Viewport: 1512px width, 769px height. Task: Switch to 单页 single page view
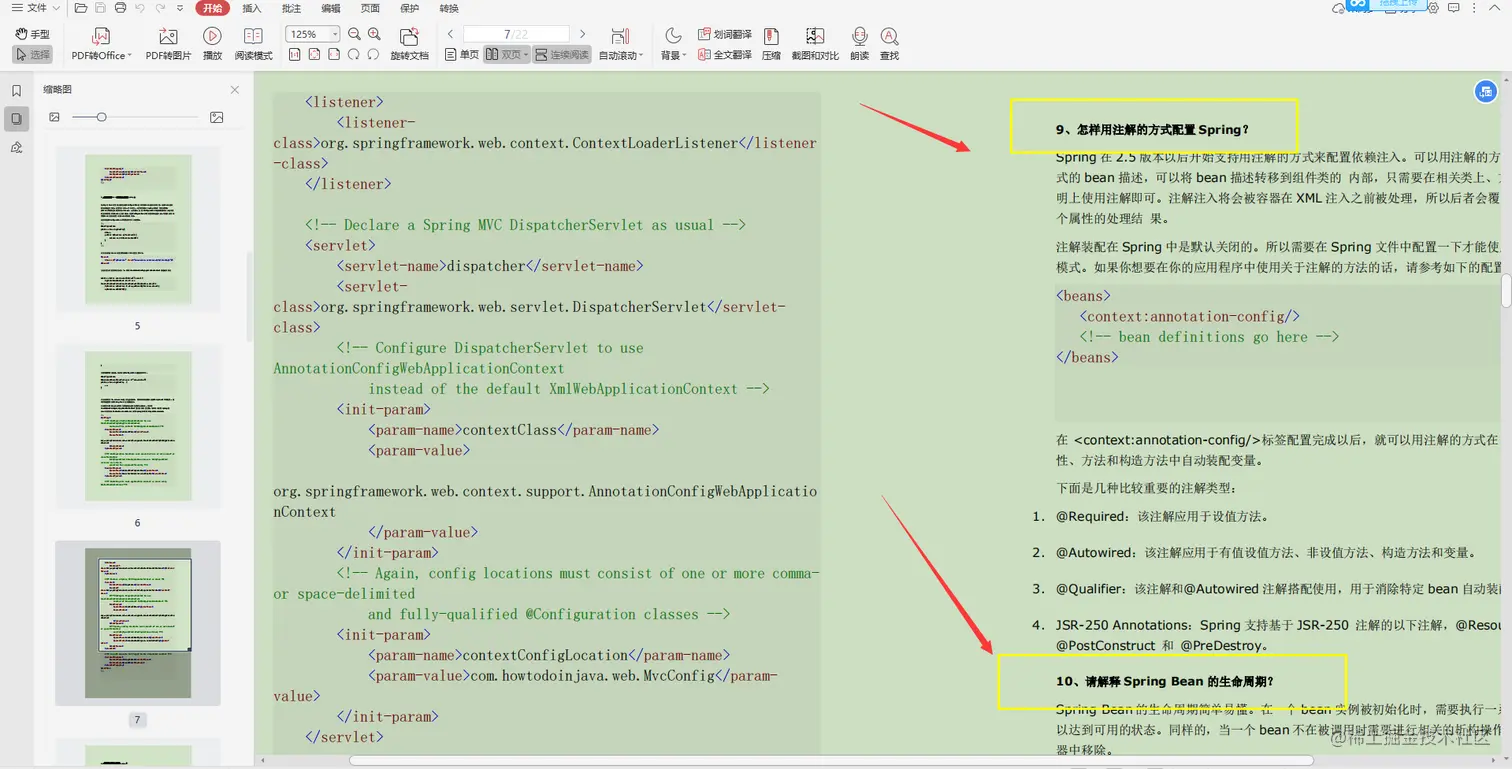(463, 55)
